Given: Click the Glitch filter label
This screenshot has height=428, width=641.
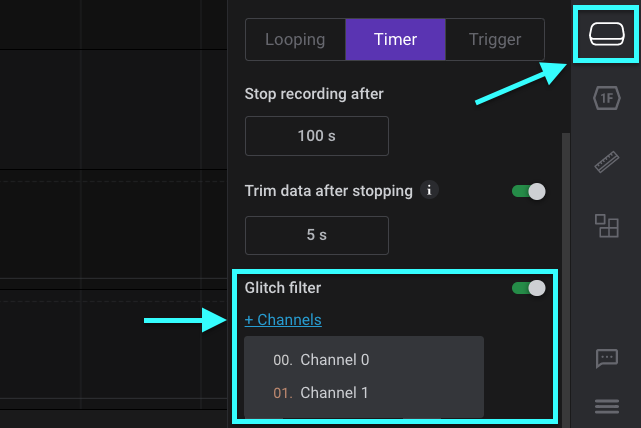Looking at the screenshot, I should point(282,288).
